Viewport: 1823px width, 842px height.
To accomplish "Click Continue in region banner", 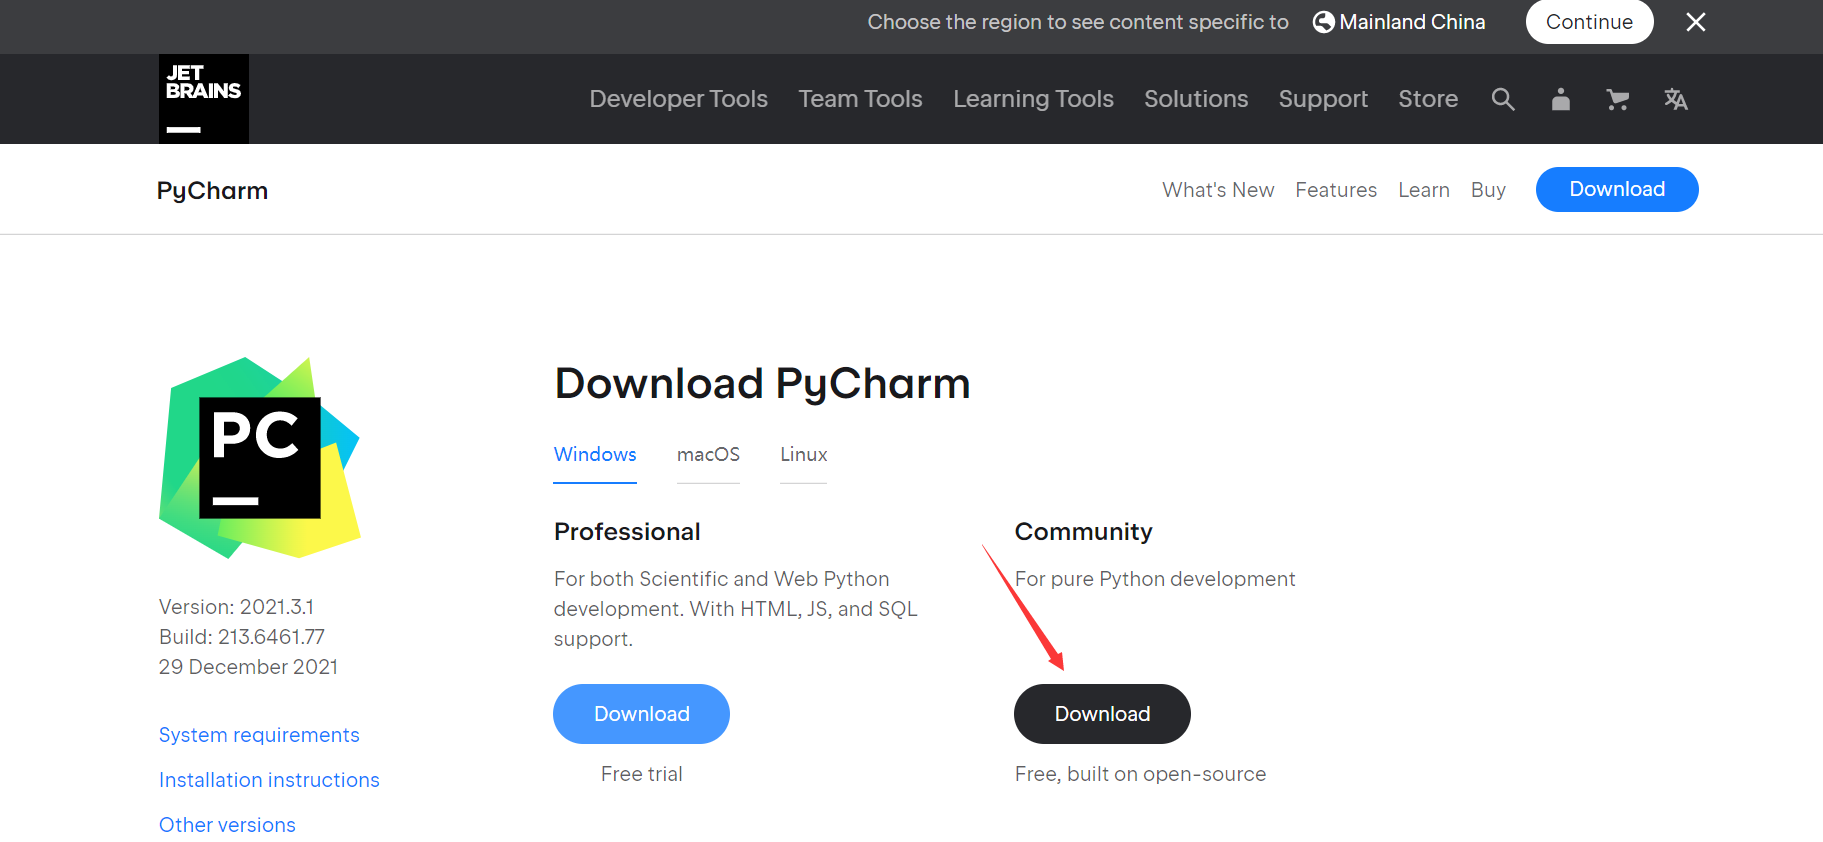I will coord(1590,22).
